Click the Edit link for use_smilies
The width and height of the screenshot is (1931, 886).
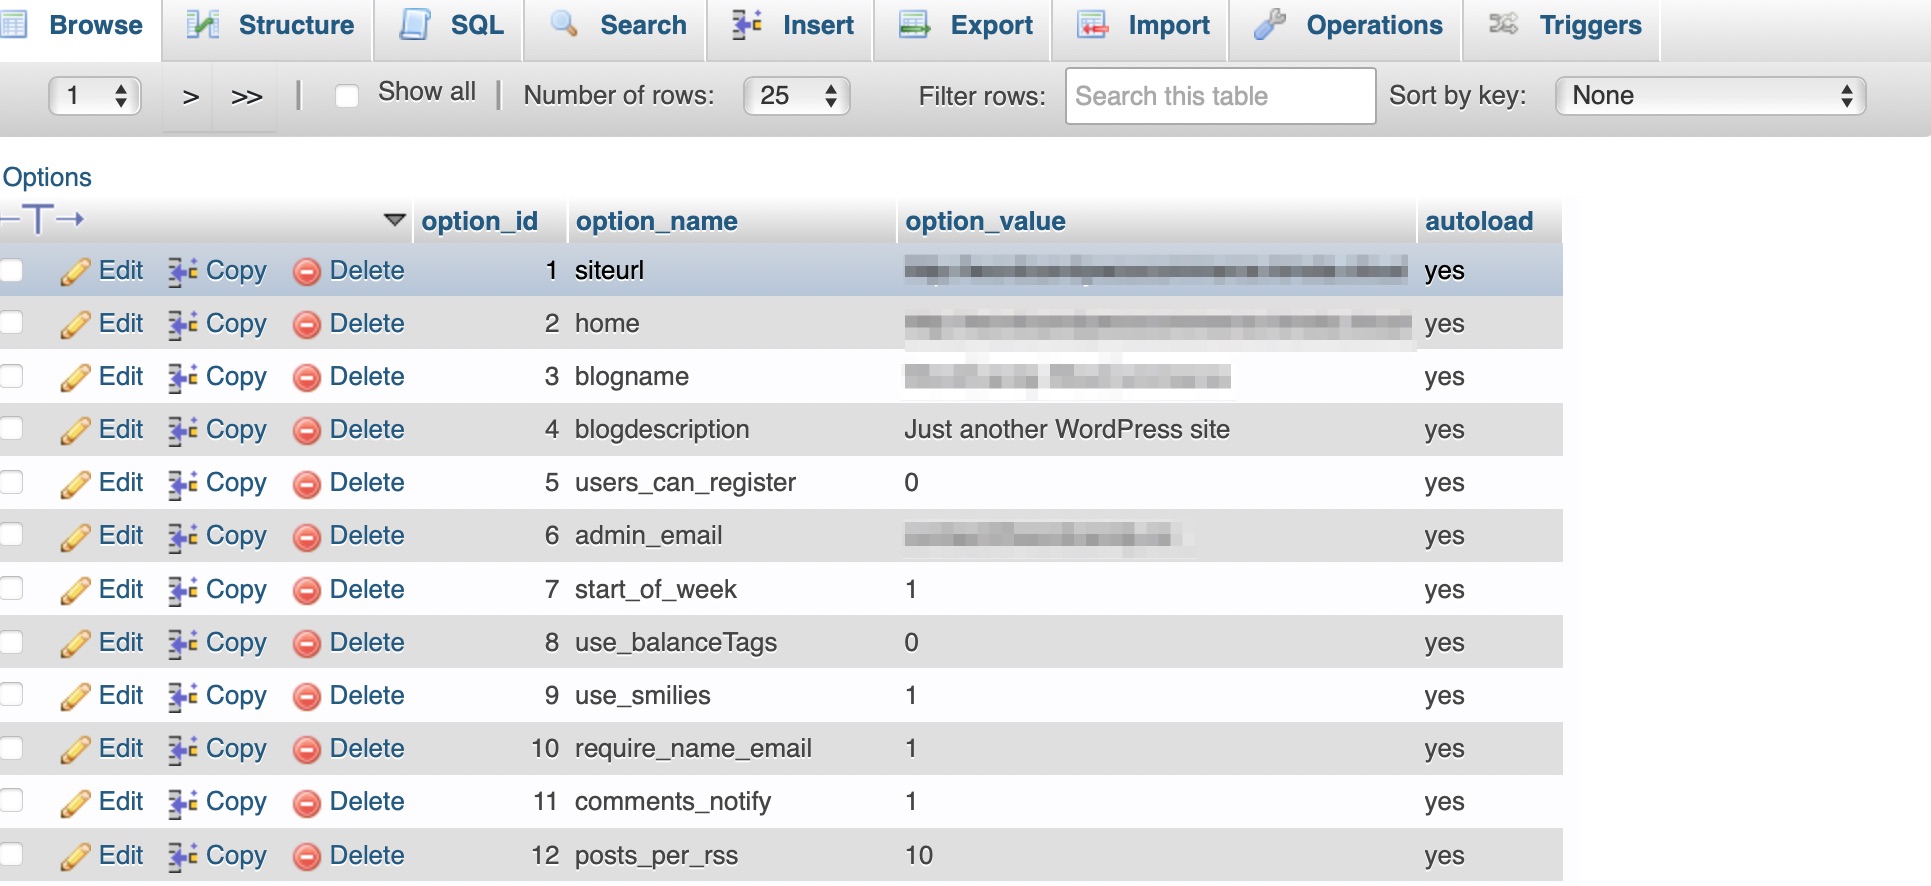click(121, 695)
